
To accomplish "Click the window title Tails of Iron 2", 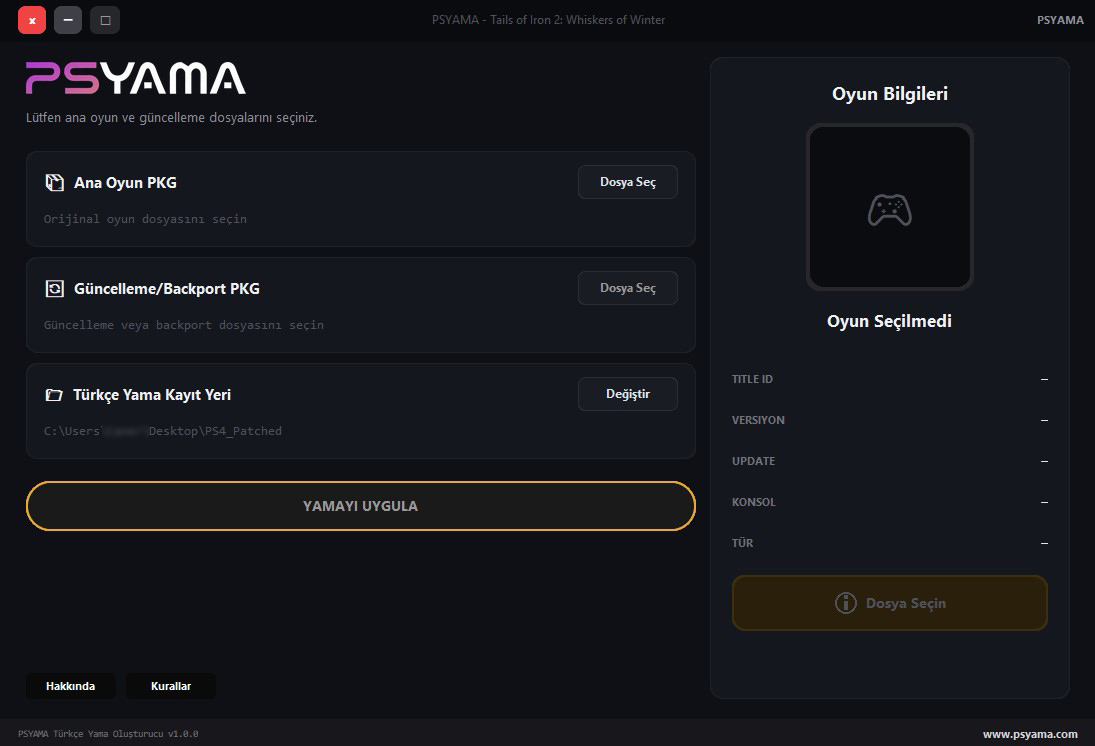I will (548, 20).
